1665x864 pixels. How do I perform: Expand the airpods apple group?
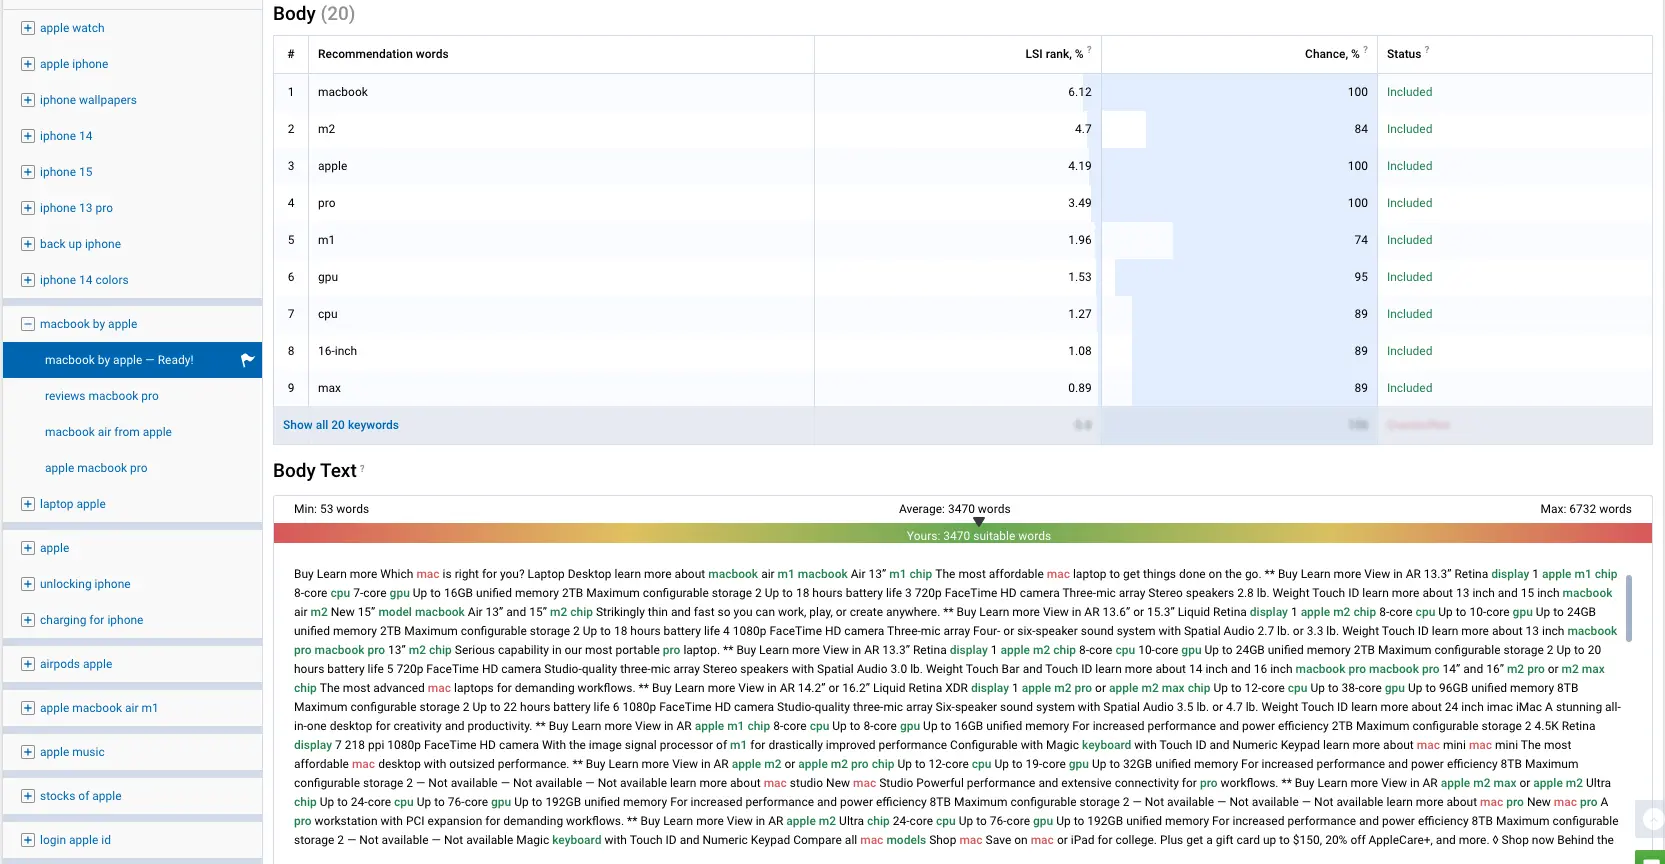coord(28,664)
